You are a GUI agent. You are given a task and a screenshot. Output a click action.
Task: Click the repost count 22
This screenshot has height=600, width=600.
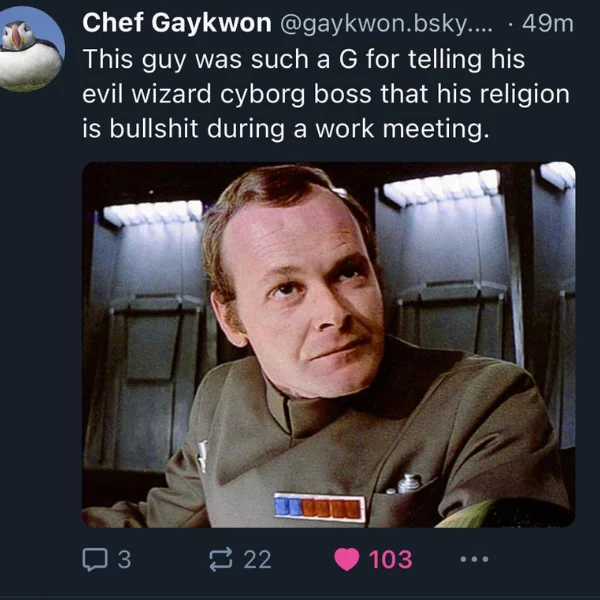(257, 559)
